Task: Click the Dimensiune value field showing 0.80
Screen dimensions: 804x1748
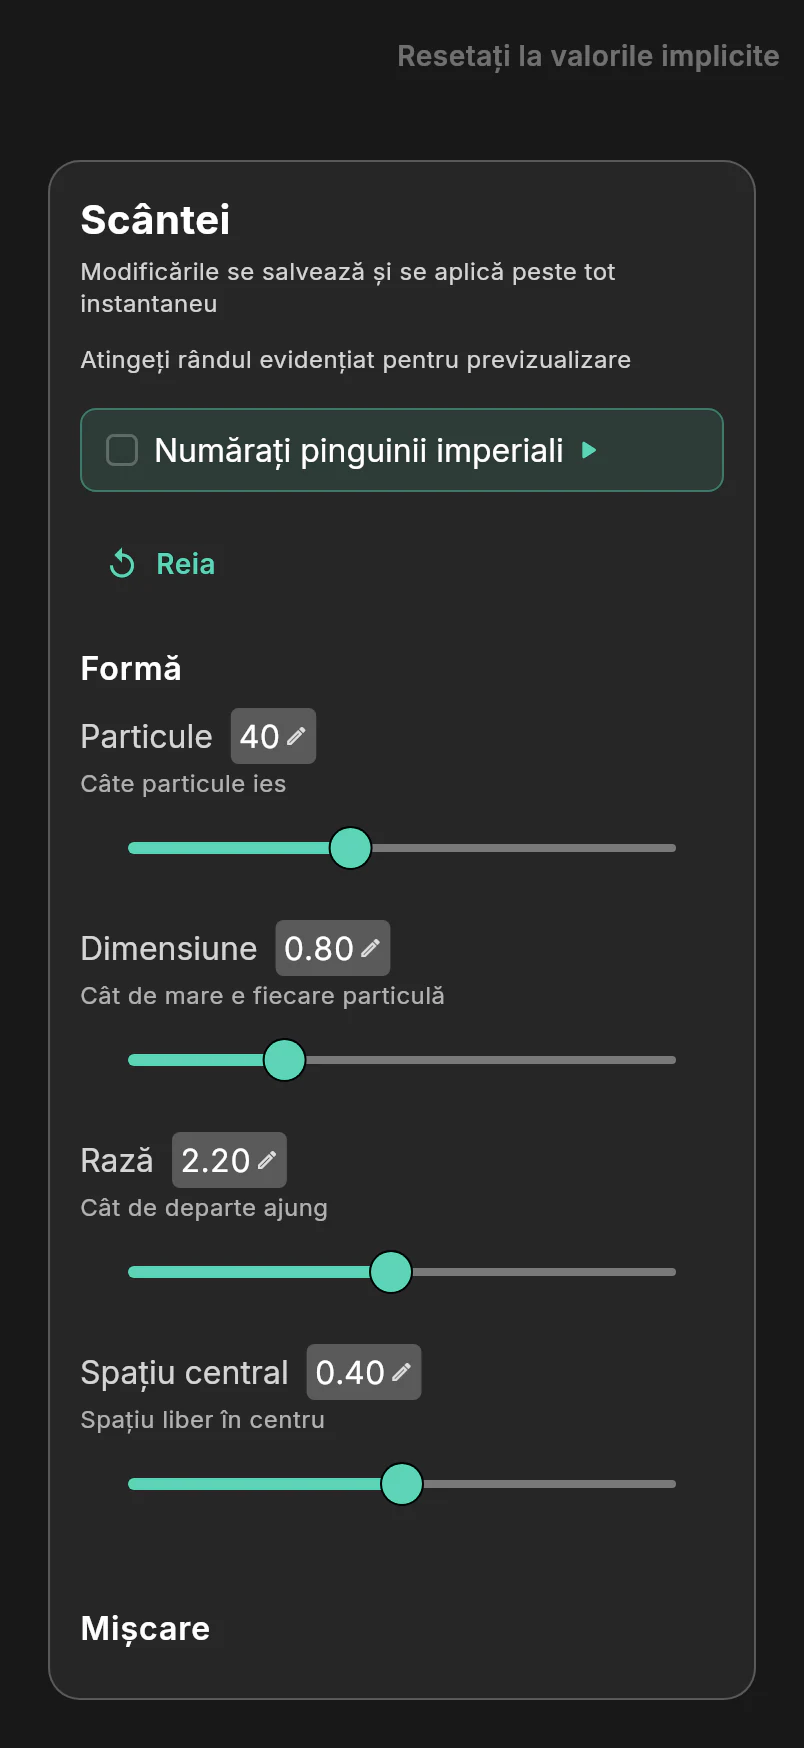Action: (x=332, y=948)
